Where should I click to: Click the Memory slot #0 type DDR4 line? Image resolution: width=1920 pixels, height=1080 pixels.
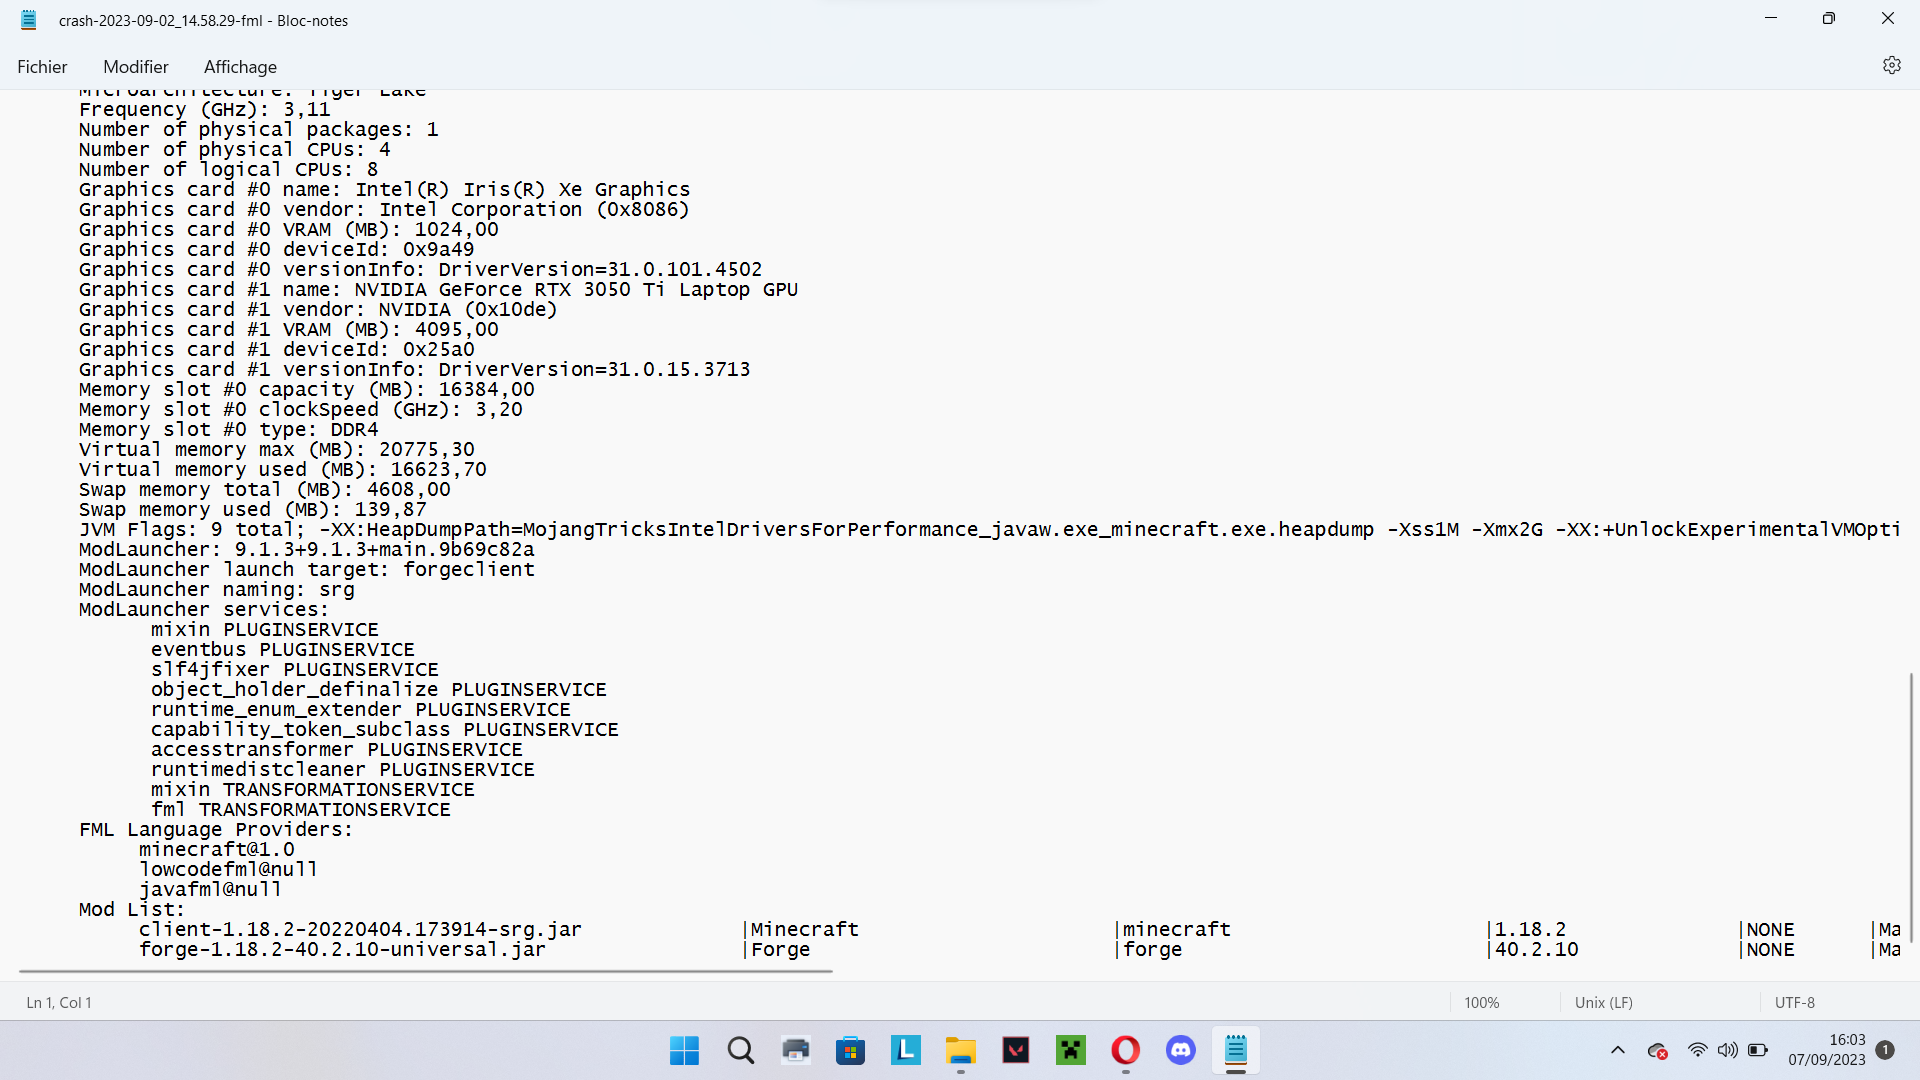coord(229,430)
